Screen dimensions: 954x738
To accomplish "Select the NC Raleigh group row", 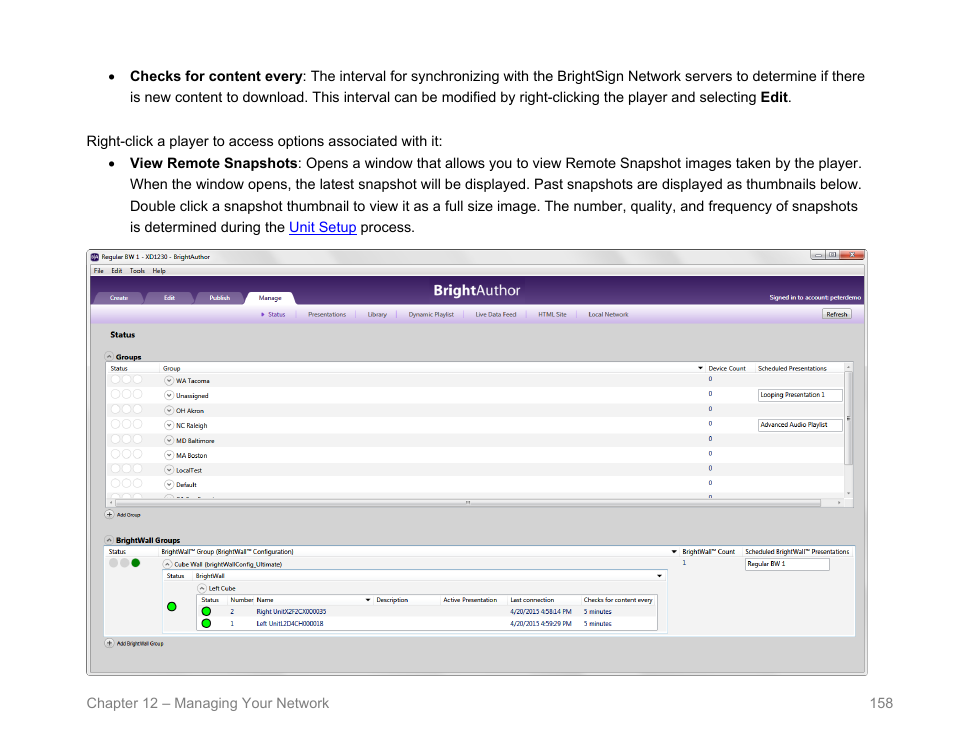I will 475,425.
